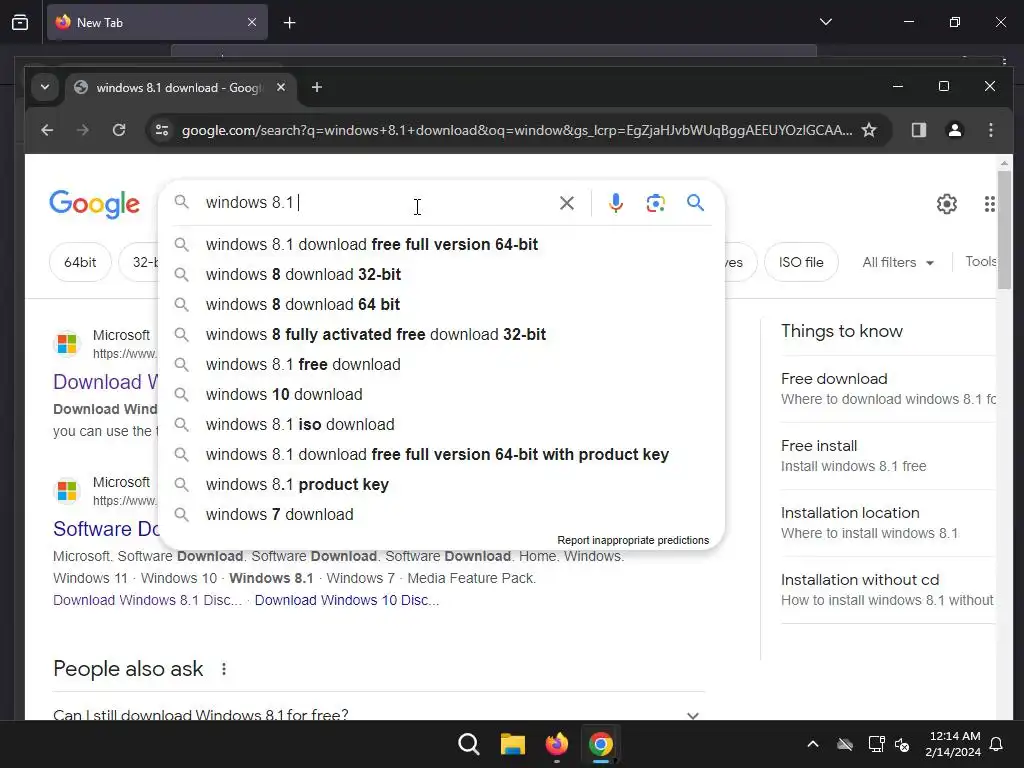Expand the All filters dropdown
Image resolution: width=1024 pixels, height=768 pixels.
898,263
